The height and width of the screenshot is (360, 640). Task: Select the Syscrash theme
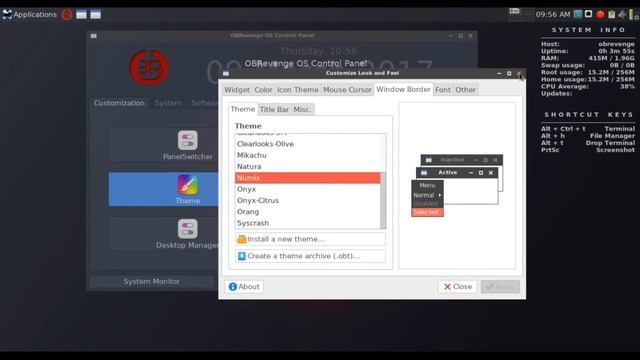click(307, 223)
